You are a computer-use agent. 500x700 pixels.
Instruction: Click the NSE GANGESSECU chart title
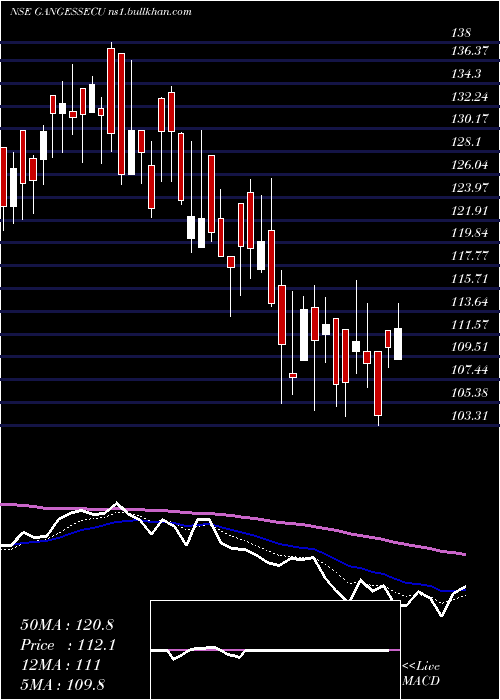click(x=101, y=12)
